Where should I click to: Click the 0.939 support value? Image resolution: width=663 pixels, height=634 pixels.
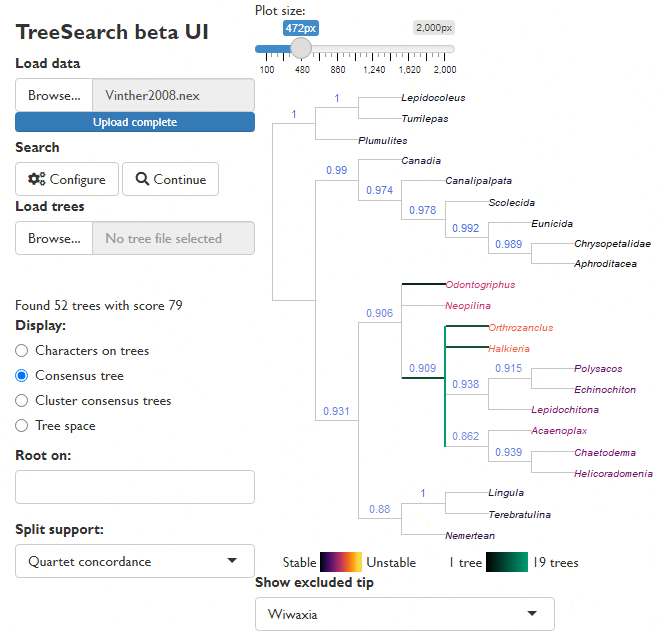coord(509,453)
